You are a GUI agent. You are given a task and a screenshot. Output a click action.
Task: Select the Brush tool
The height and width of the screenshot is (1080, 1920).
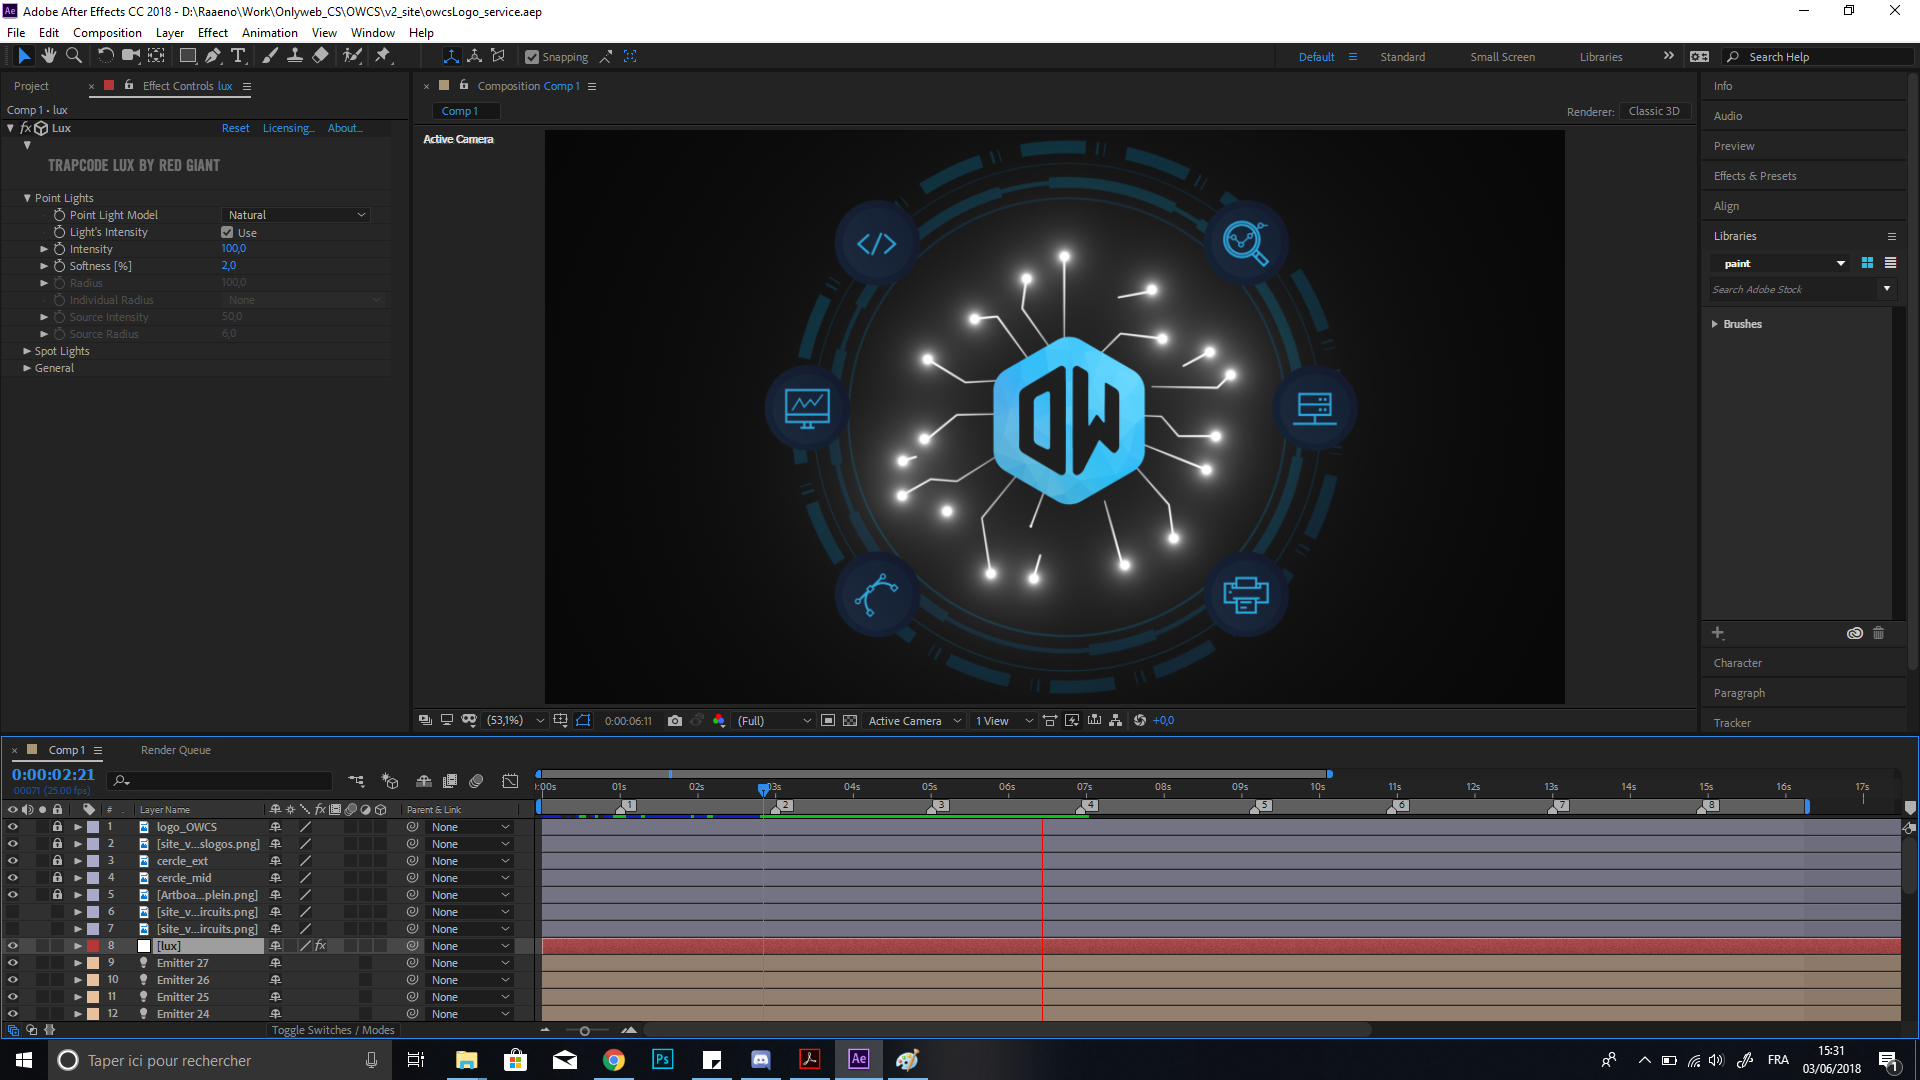pyautogui.click(x=270, y=56)
